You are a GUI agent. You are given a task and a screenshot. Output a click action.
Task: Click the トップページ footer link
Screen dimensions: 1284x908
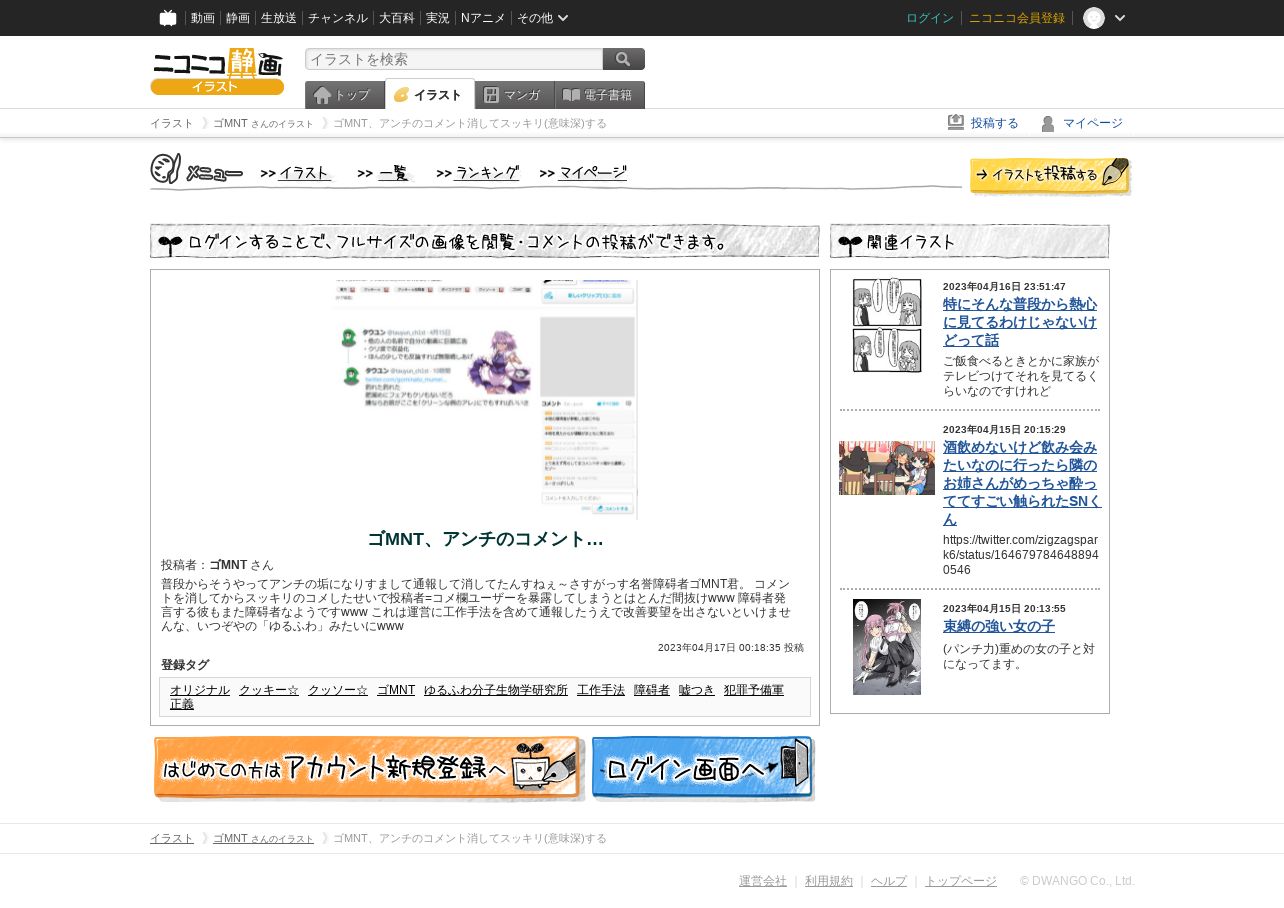(961, 881)
